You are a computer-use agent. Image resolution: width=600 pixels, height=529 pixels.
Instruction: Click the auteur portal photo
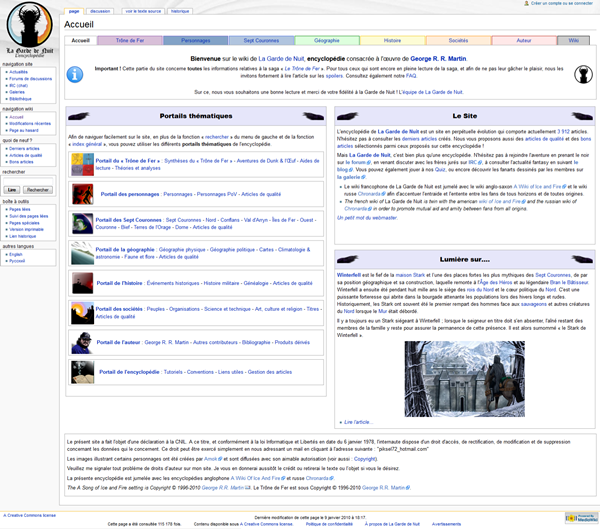click(82, 343)
